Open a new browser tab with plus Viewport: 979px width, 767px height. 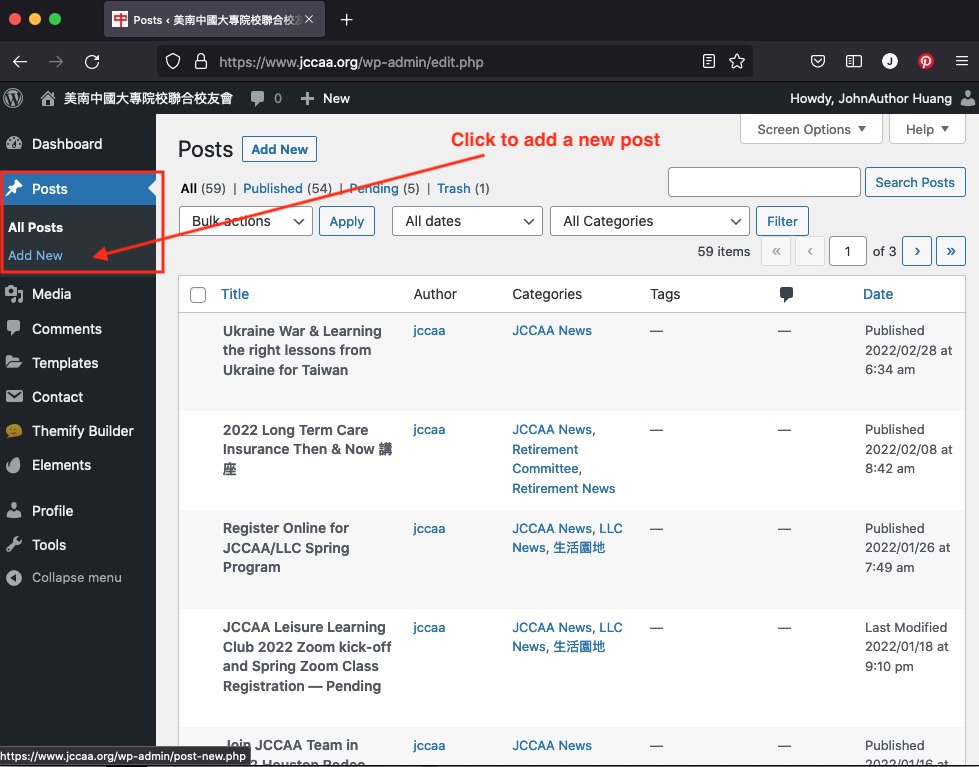tap(347, 20)
